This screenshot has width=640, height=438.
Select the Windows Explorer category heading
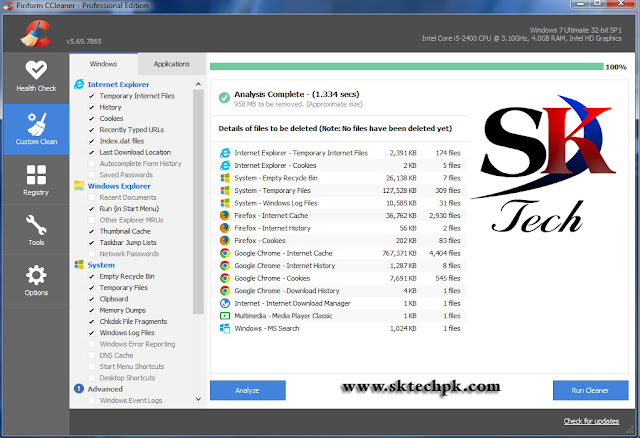coord(119,186)
